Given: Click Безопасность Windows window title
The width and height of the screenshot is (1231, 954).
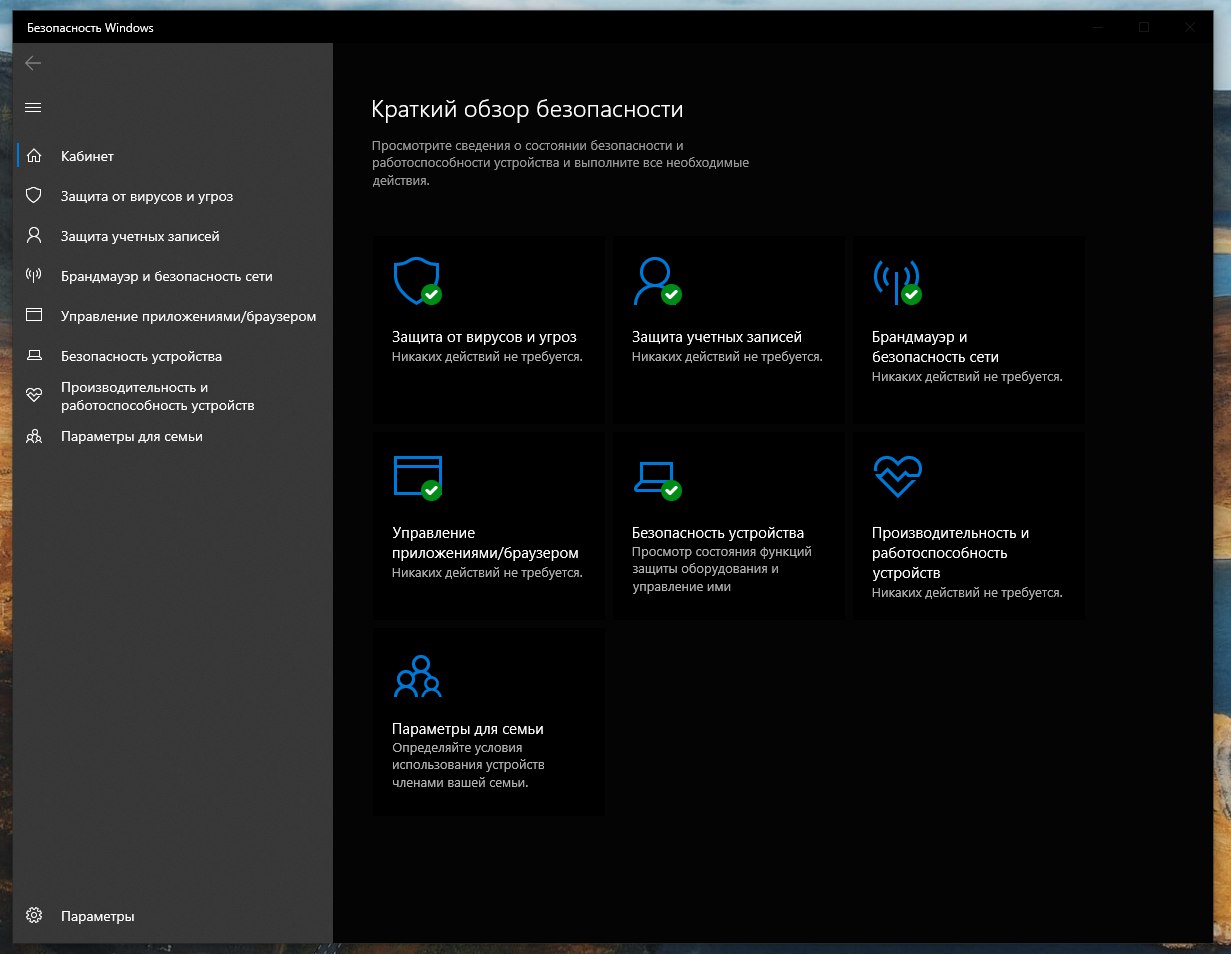Looking at the screenshot, I should click(90, 28).
